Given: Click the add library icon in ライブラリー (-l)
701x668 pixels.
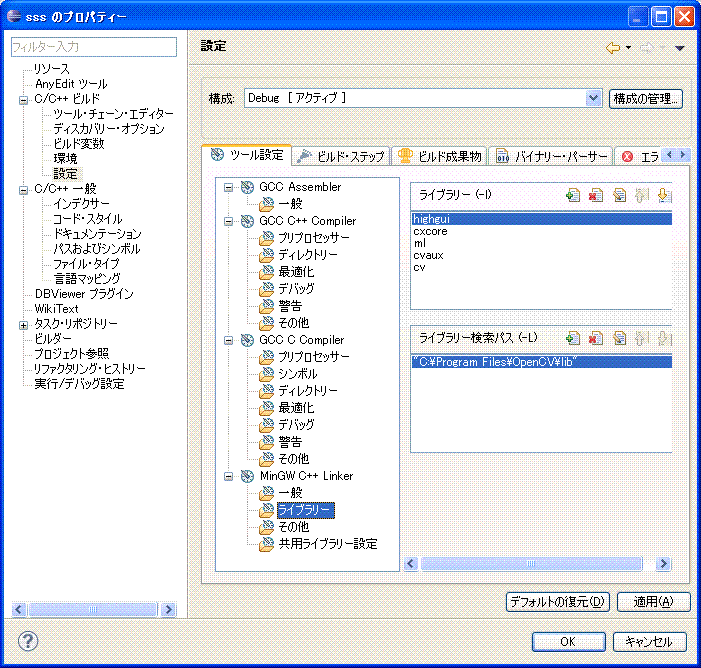Looking at the screenshot, I should 573,195.
